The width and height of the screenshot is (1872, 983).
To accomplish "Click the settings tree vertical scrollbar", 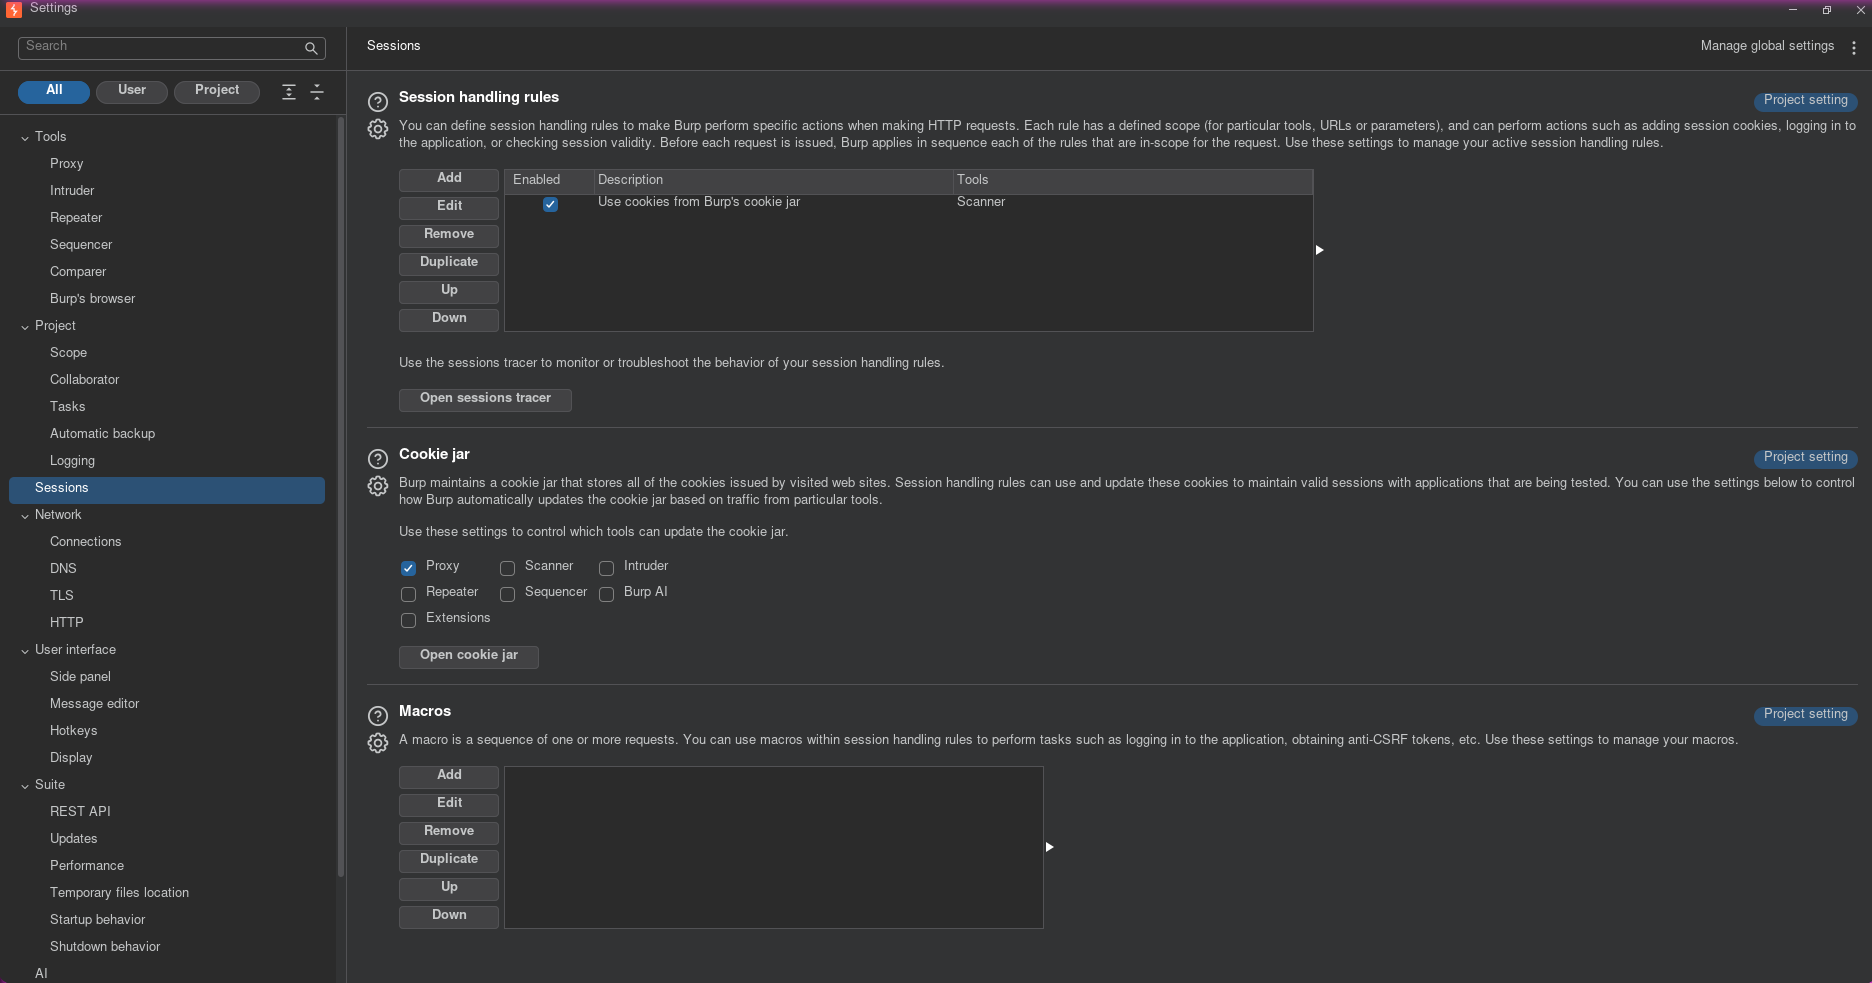I will click(x=341, y=497).
